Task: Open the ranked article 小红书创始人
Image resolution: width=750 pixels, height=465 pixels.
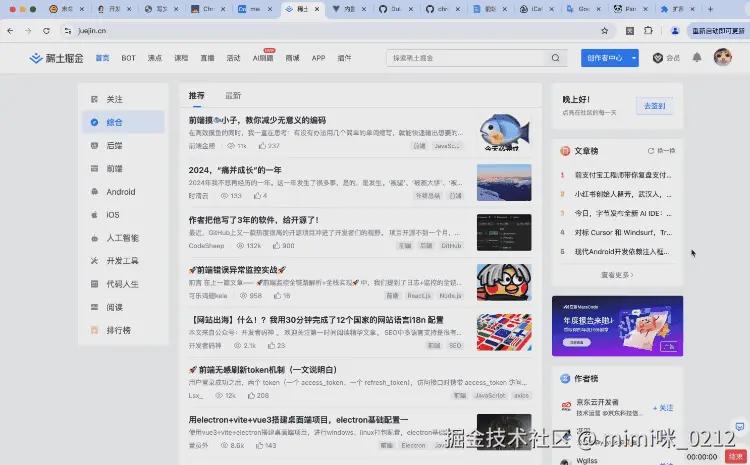Action: pos(623,194)
